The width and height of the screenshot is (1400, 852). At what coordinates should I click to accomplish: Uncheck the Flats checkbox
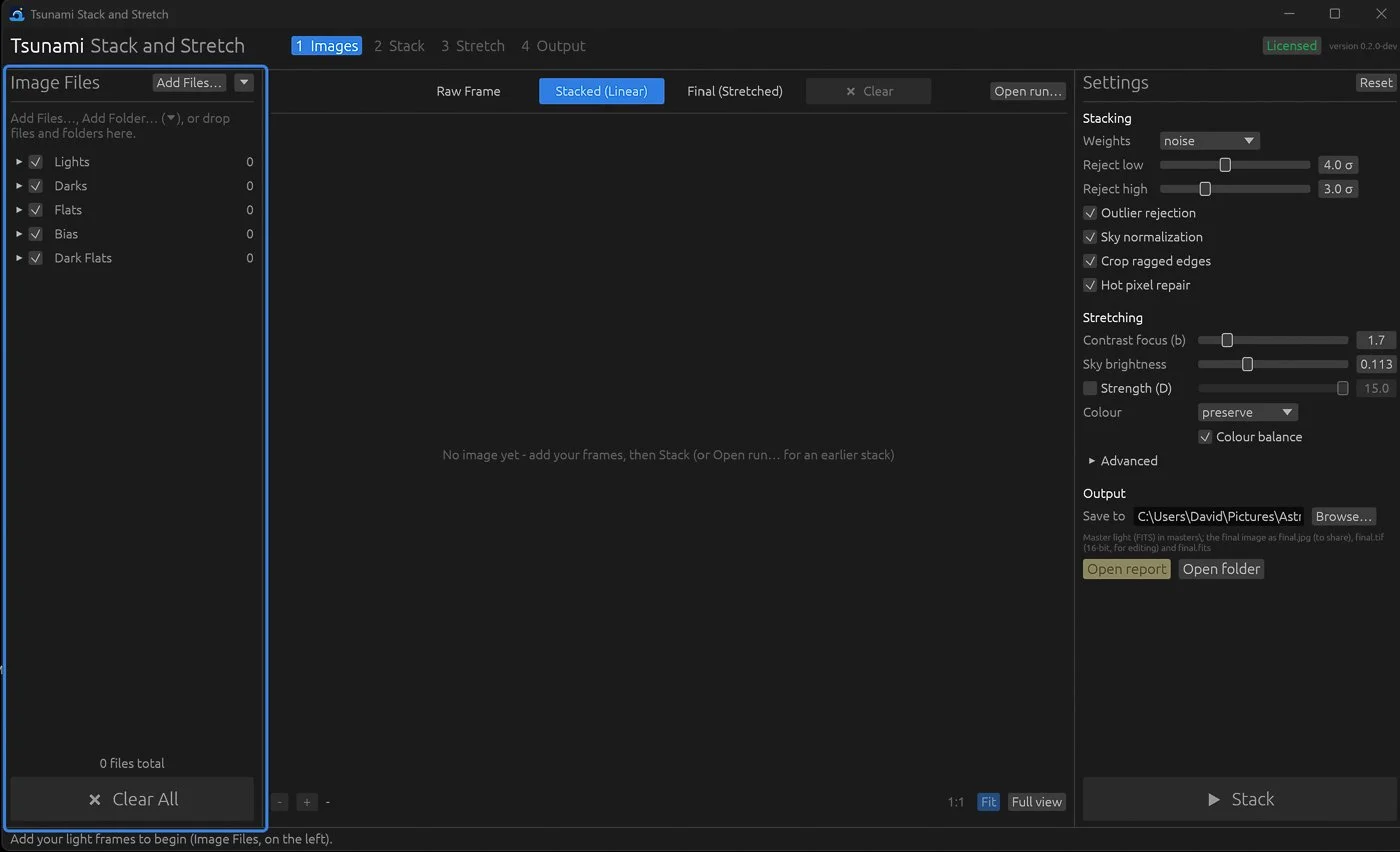point(36,210)
